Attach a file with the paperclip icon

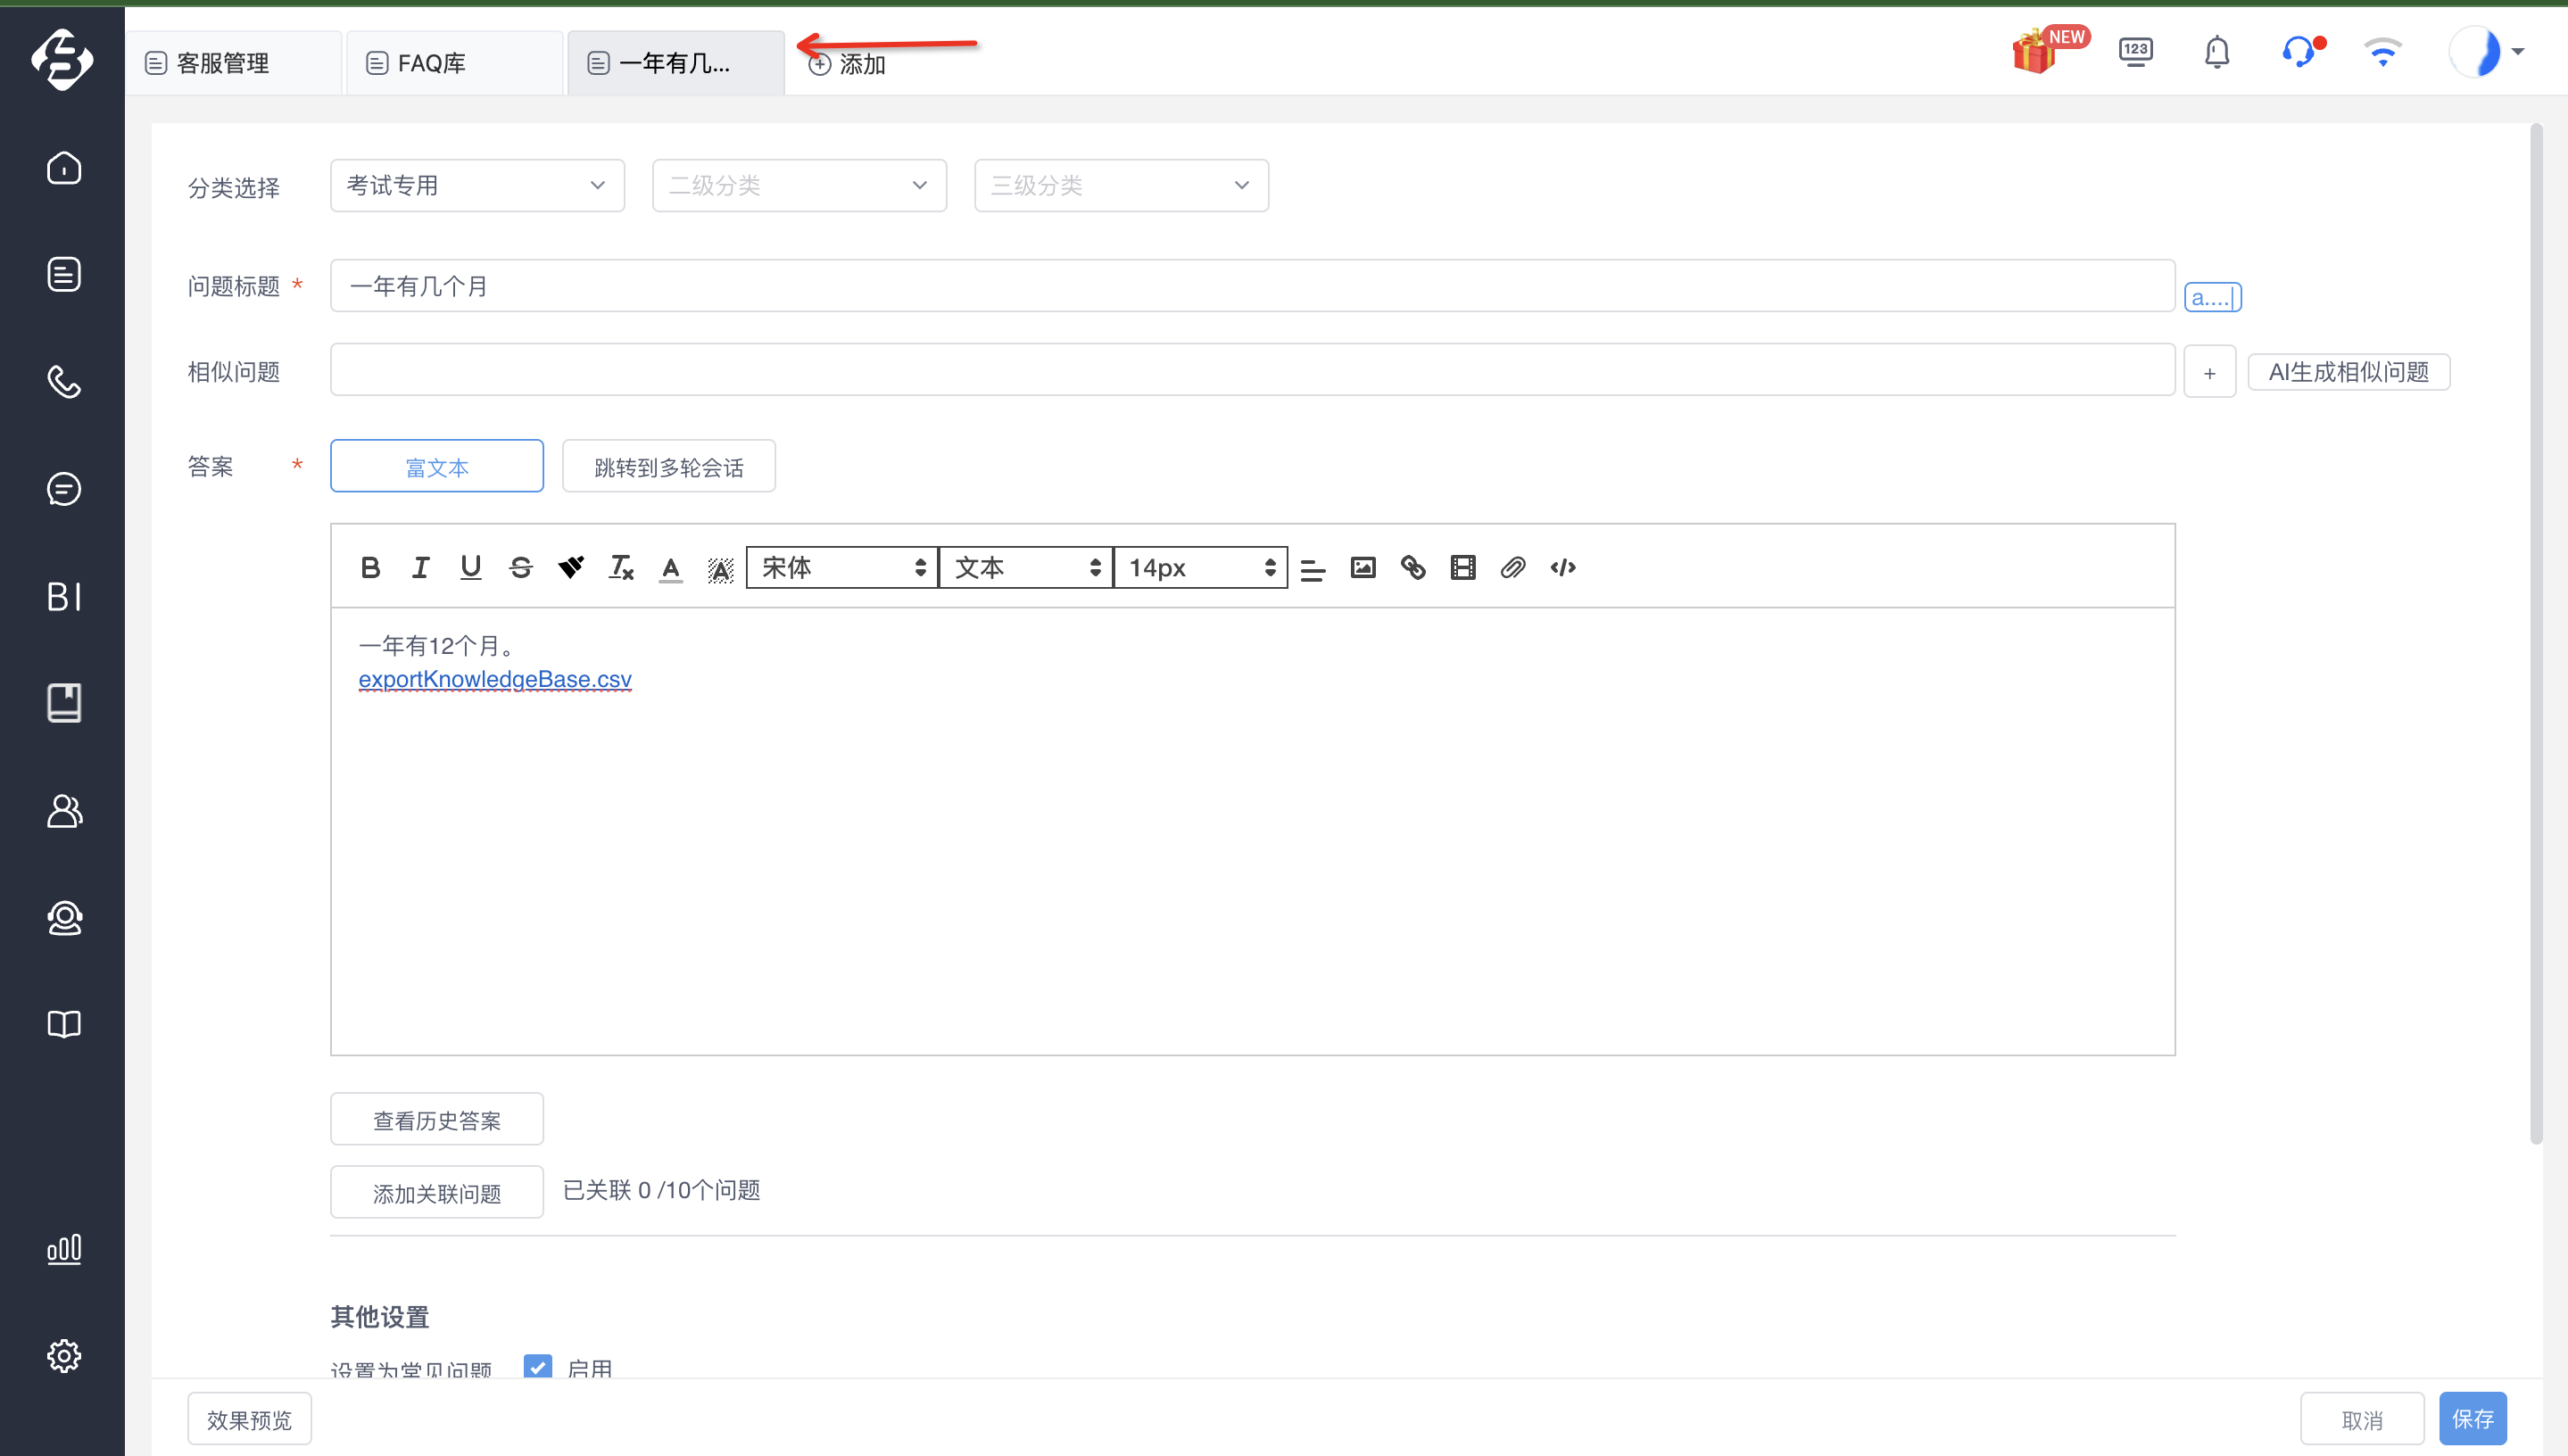pos(1513,568)
